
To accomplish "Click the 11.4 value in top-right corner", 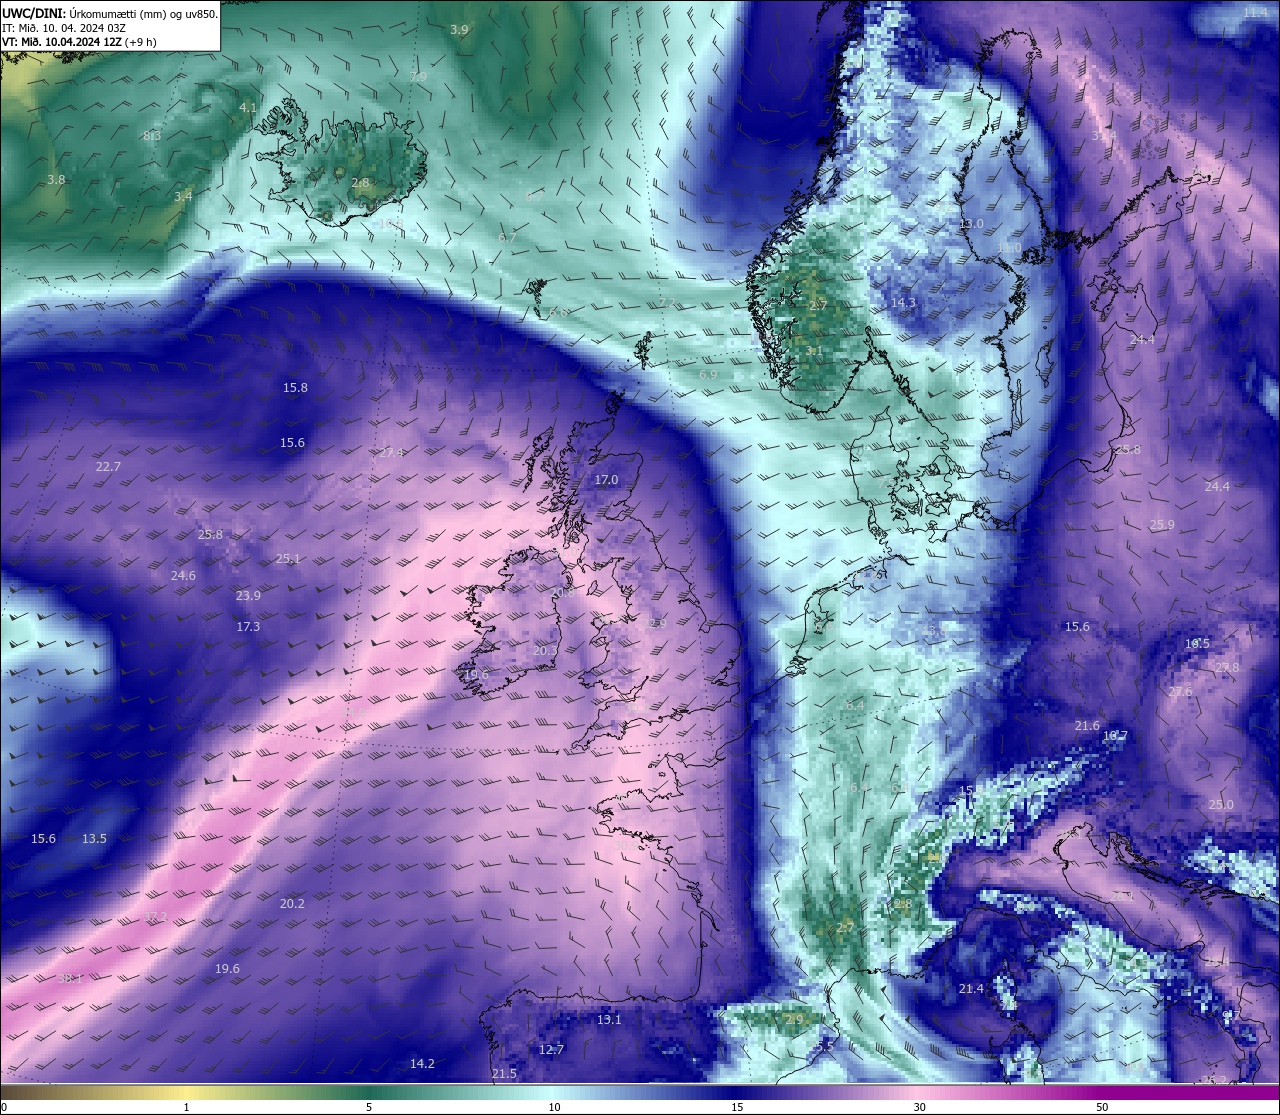I will tap(1255, 12).
